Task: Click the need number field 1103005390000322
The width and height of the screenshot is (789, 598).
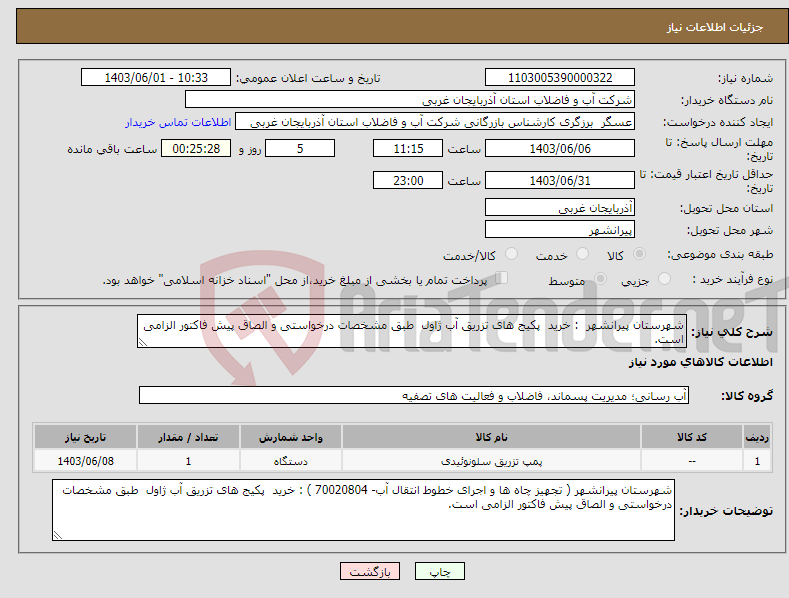Action: pos(560,78)
